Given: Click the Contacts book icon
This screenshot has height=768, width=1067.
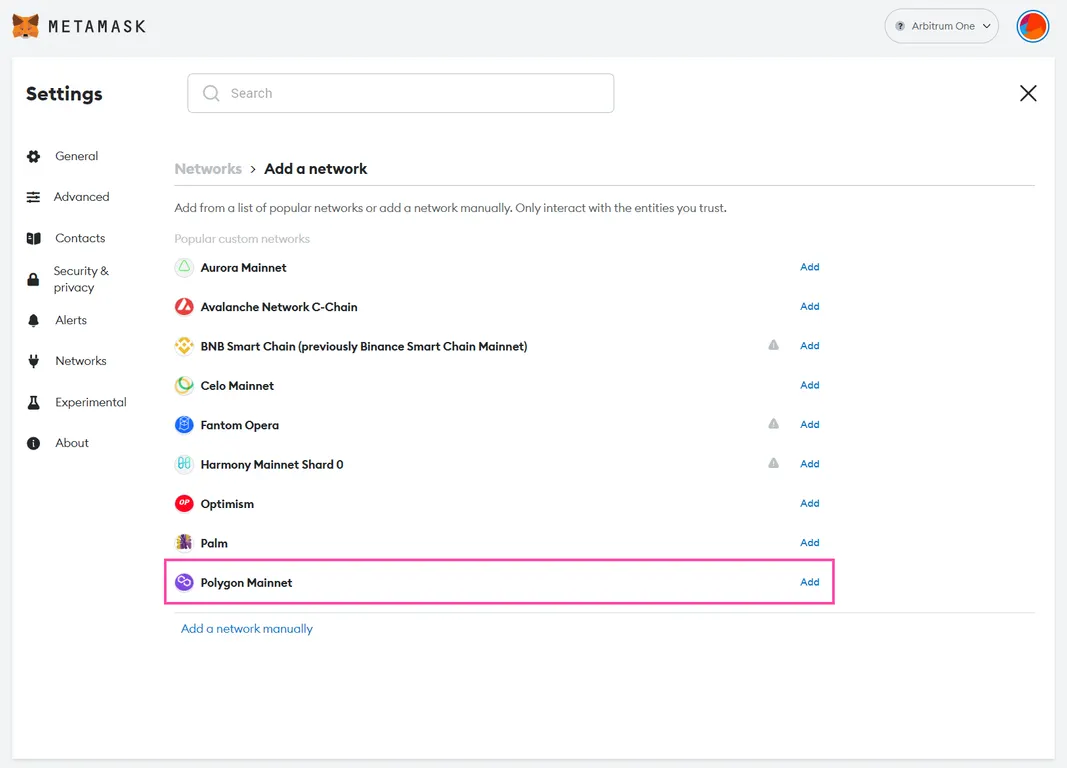Looking at the screenshot, I should pyautogui.click(x=33, y=238).
